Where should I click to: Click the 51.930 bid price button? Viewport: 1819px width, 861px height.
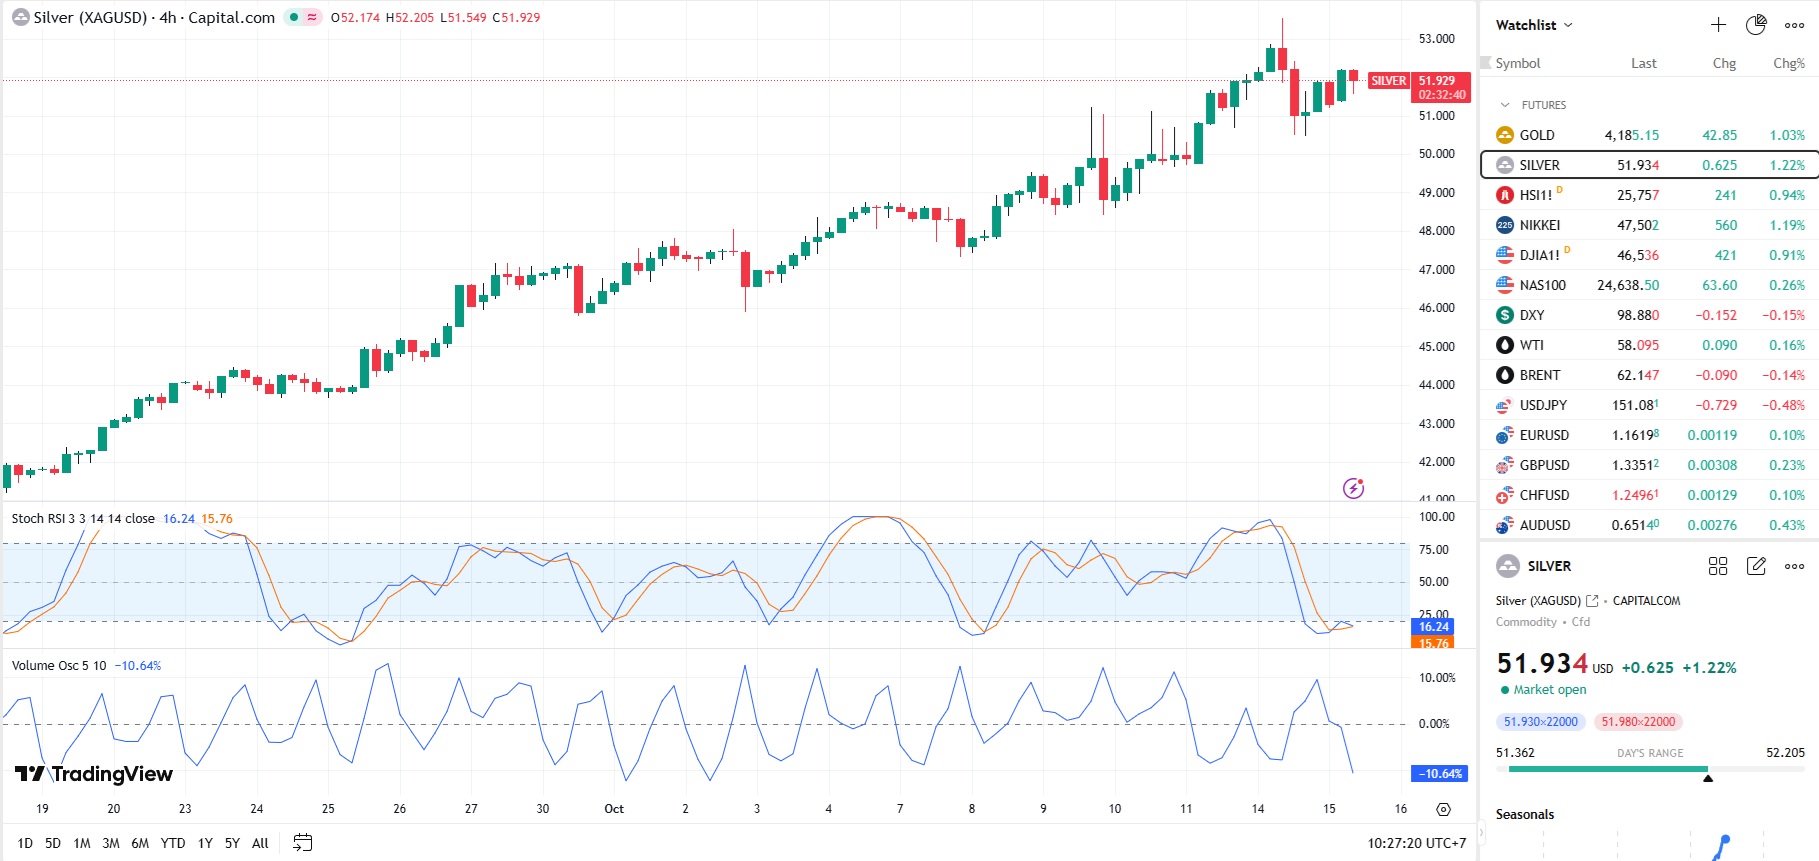(1540, 722)
